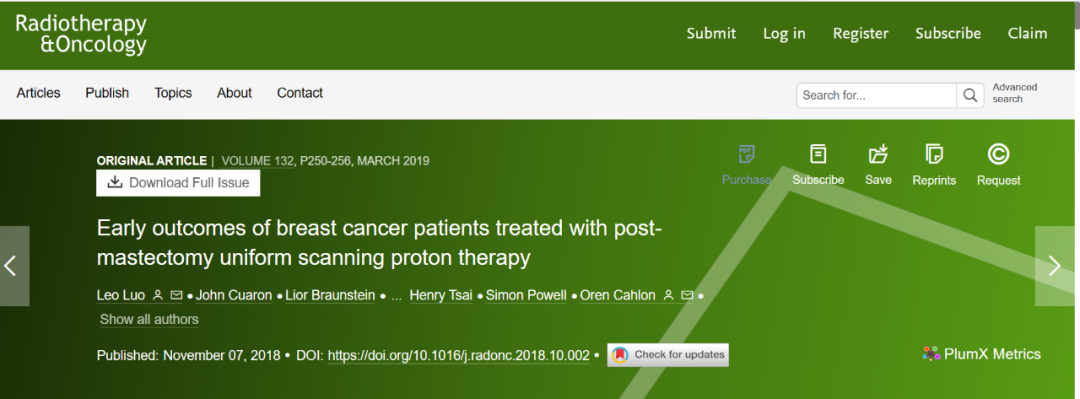Open Reprints icon
The width and height of the screenshot is (1080, 399).
[934, 154]
